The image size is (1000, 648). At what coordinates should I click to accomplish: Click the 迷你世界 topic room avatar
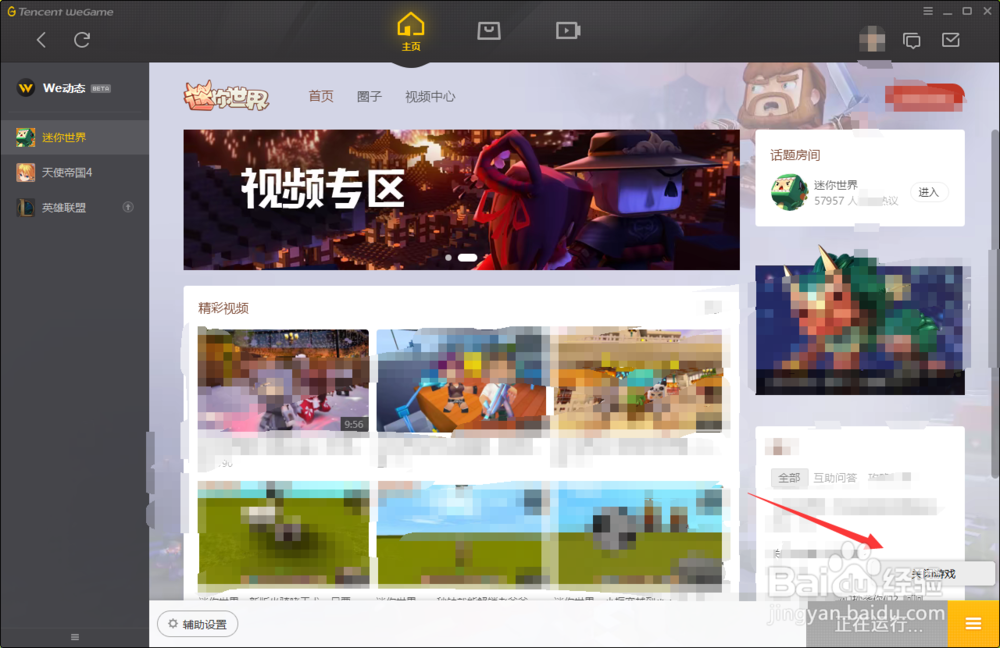(790, 192)
